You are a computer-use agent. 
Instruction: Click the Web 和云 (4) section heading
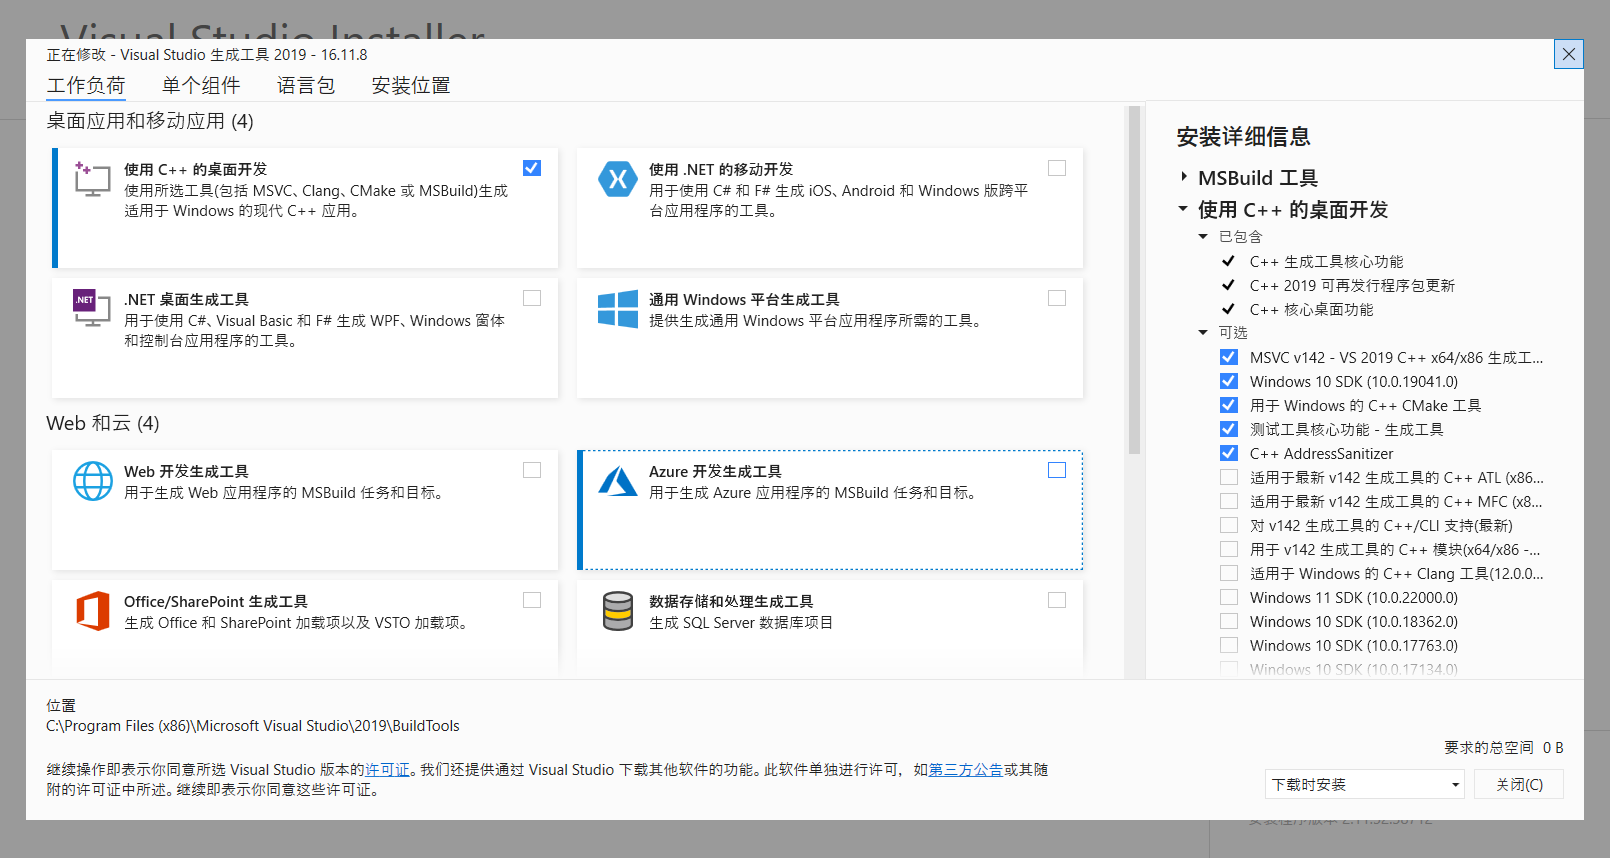[103, 423]
